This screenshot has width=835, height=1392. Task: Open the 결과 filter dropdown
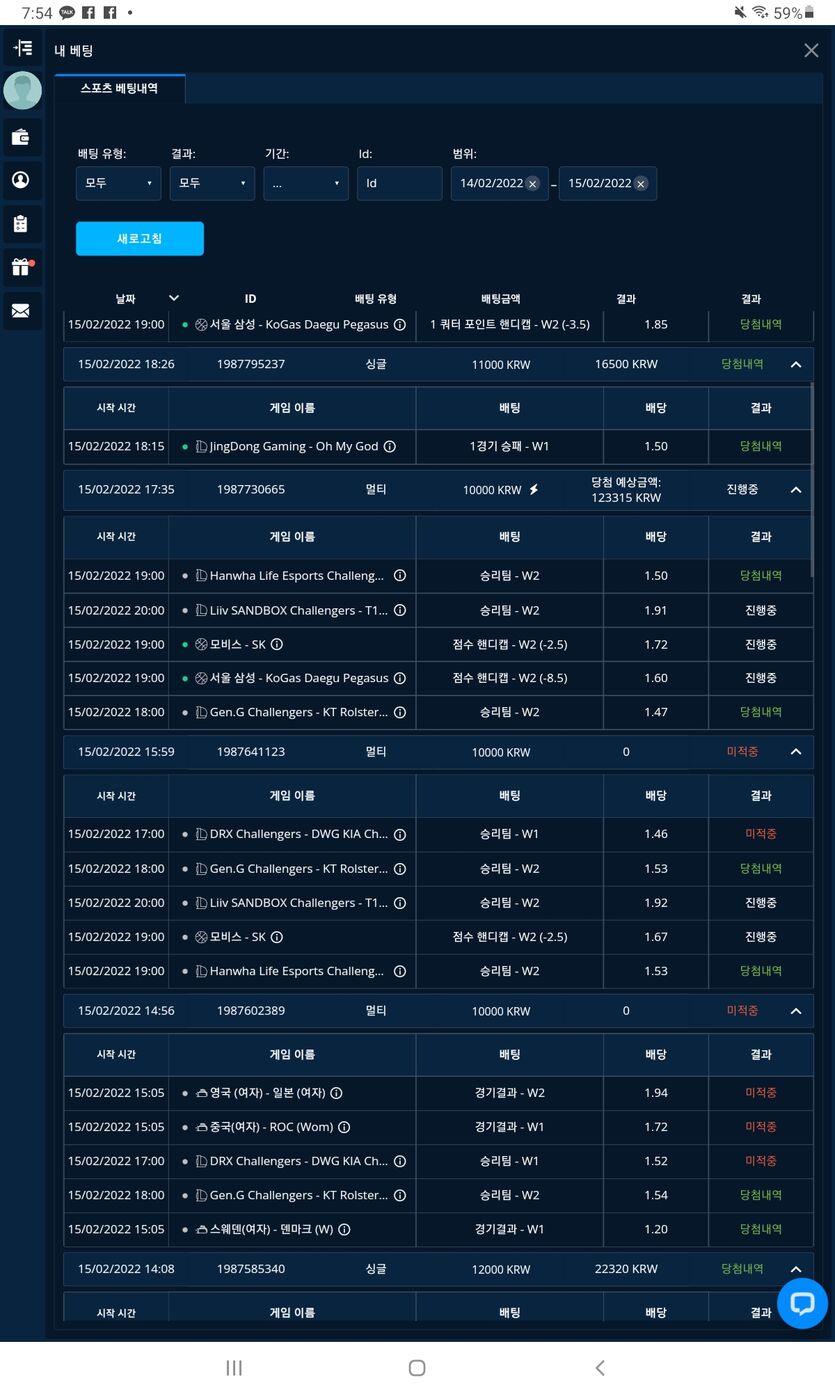[212, 184]
